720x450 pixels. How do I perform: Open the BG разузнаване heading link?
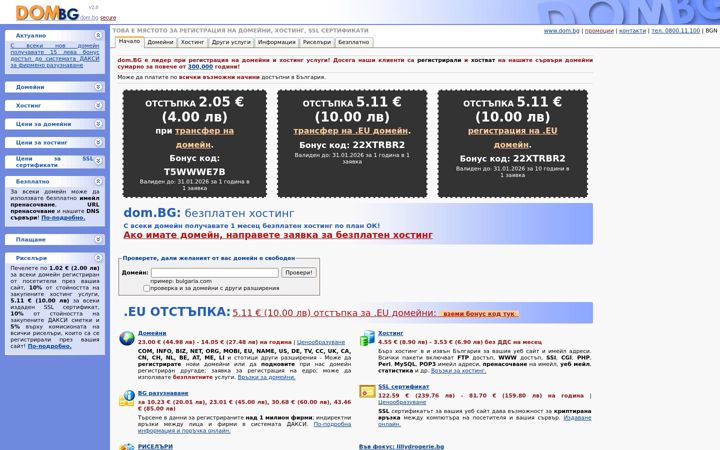click(163, 394)
